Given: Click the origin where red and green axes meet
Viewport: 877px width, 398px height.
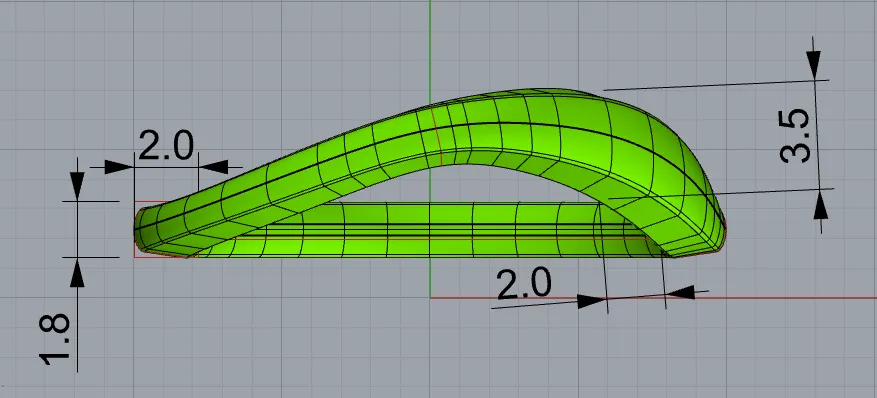Looking at the screenshot, I should pyautogui.click(x=430, y=297).
